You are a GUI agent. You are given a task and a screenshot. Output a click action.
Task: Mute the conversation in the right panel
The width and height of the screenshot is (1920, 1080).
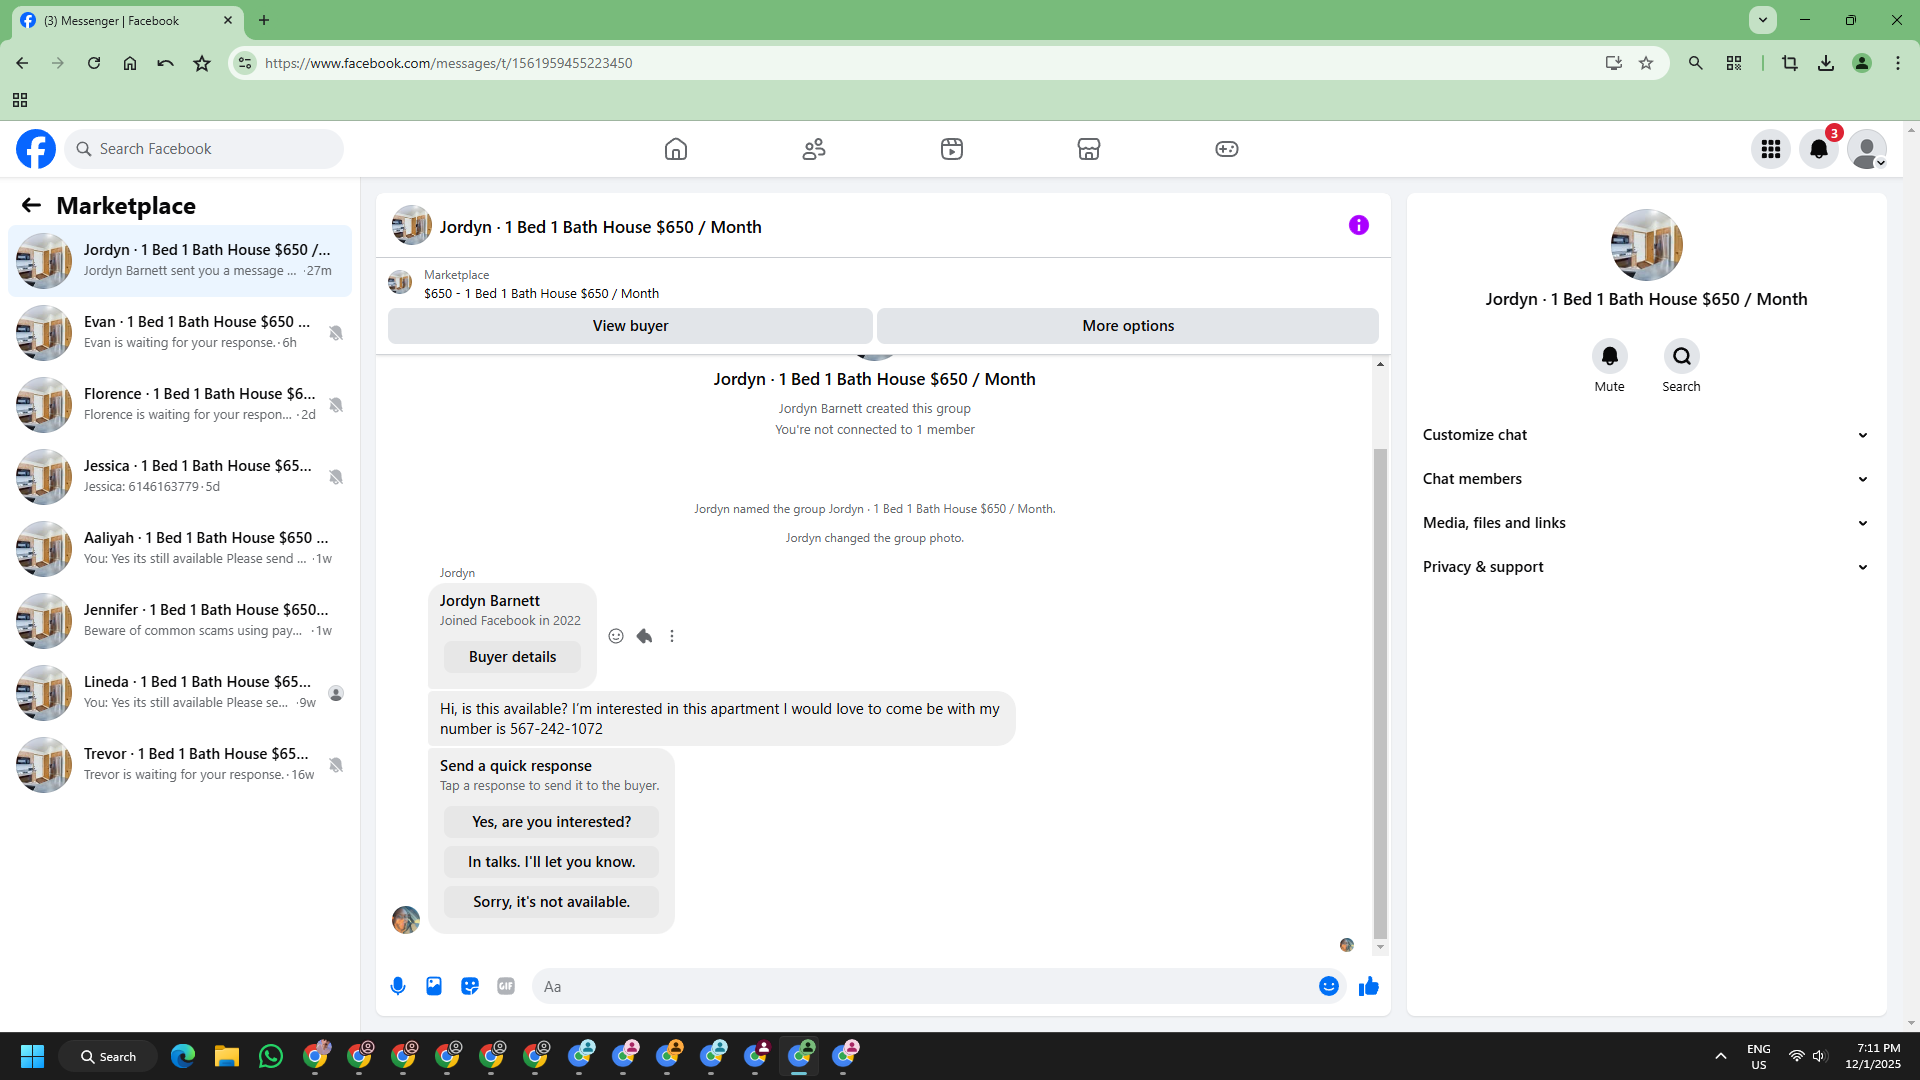click(1610, 356)
